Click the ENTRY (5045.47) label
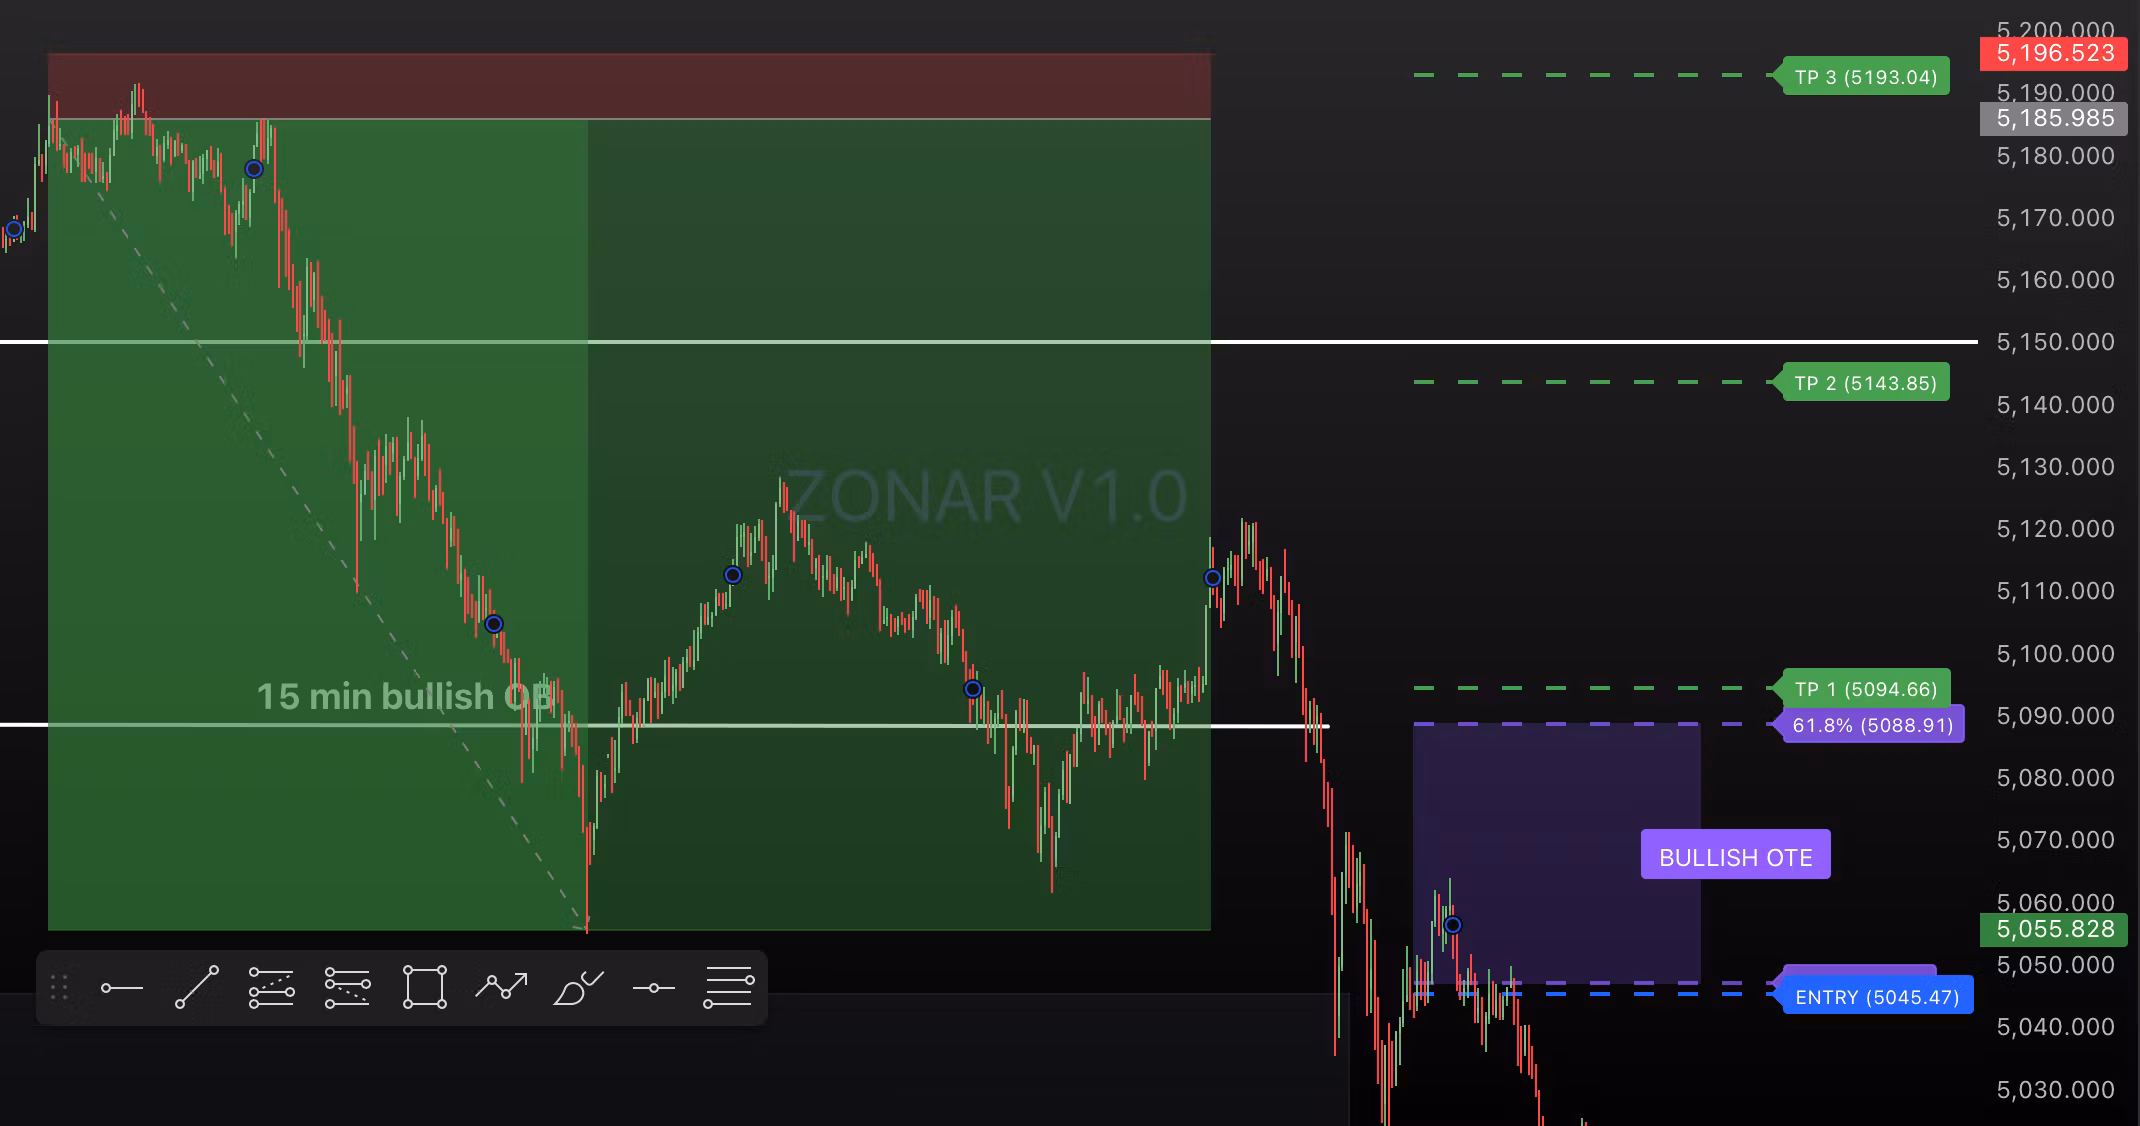This screenshot has width=2140, height=1126. [x=1876, y=997]
